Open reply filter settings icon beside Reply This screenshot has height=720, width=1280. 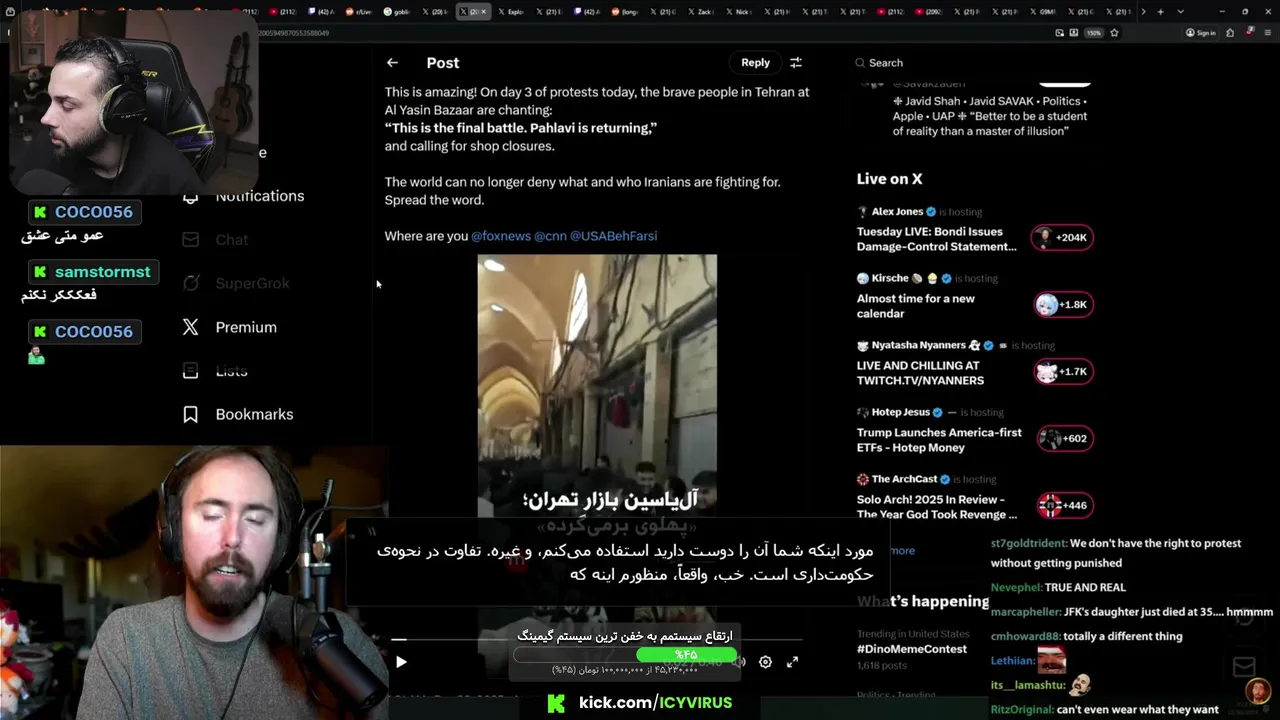[x=796, y=62]
